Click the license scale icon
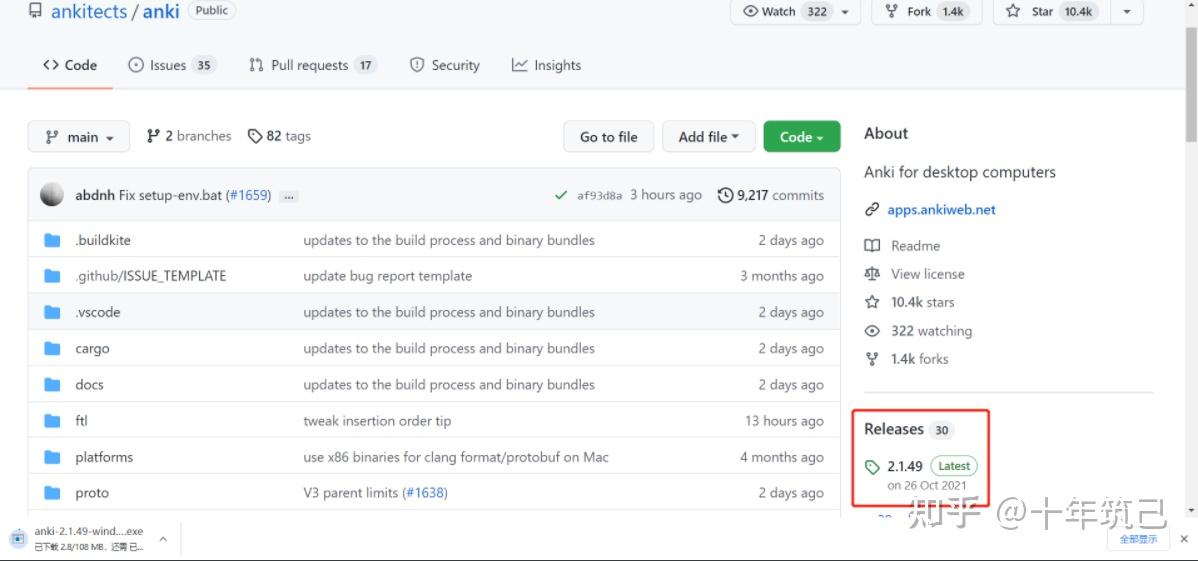 pos(872,274)
